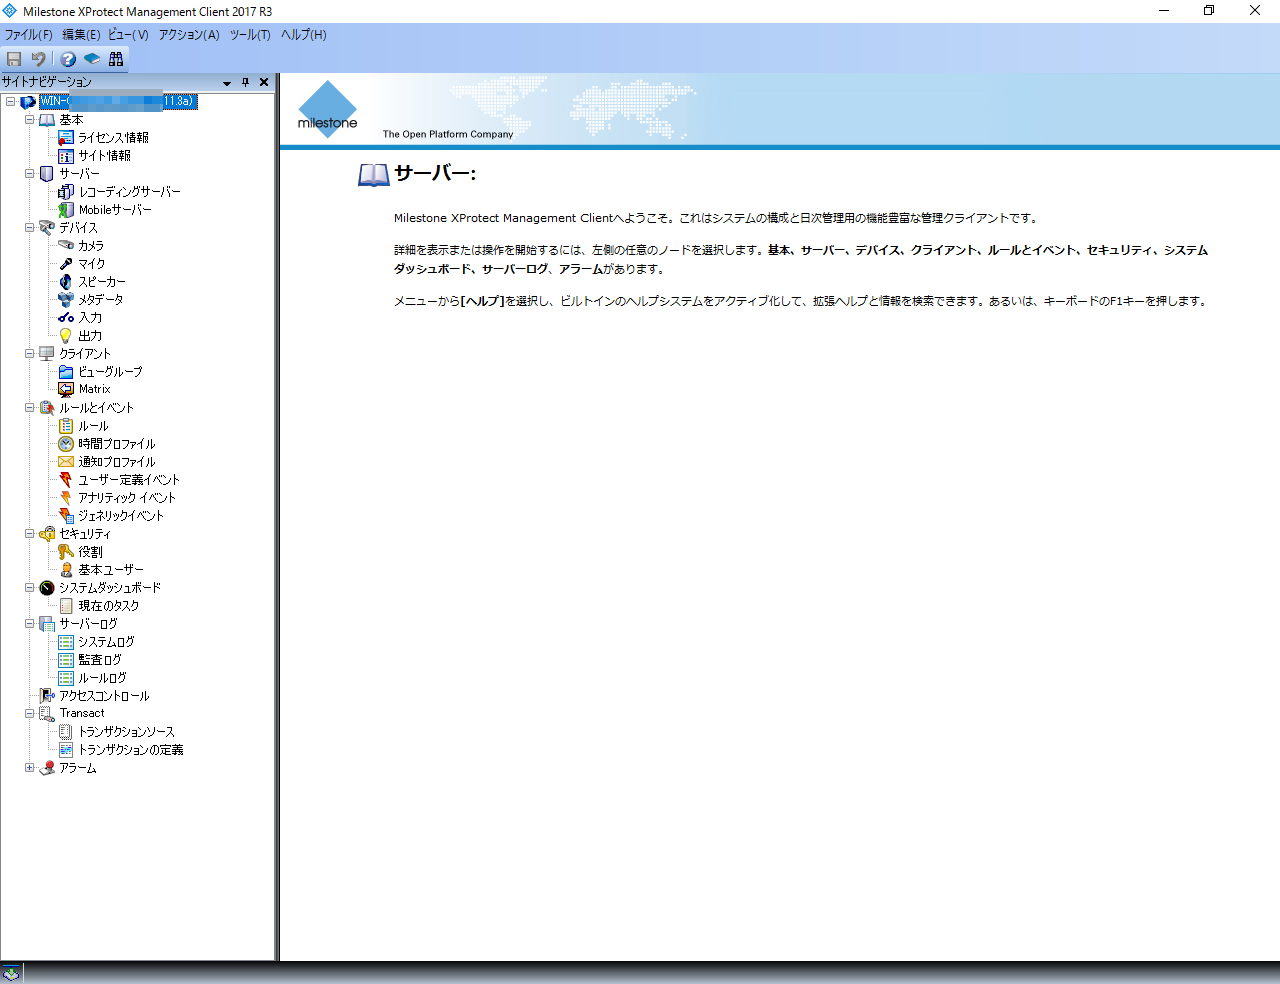
Task: Open the サイトナビゲーション panel dropdown arrow
Action: pyautogui.click(x=227, y=83)
